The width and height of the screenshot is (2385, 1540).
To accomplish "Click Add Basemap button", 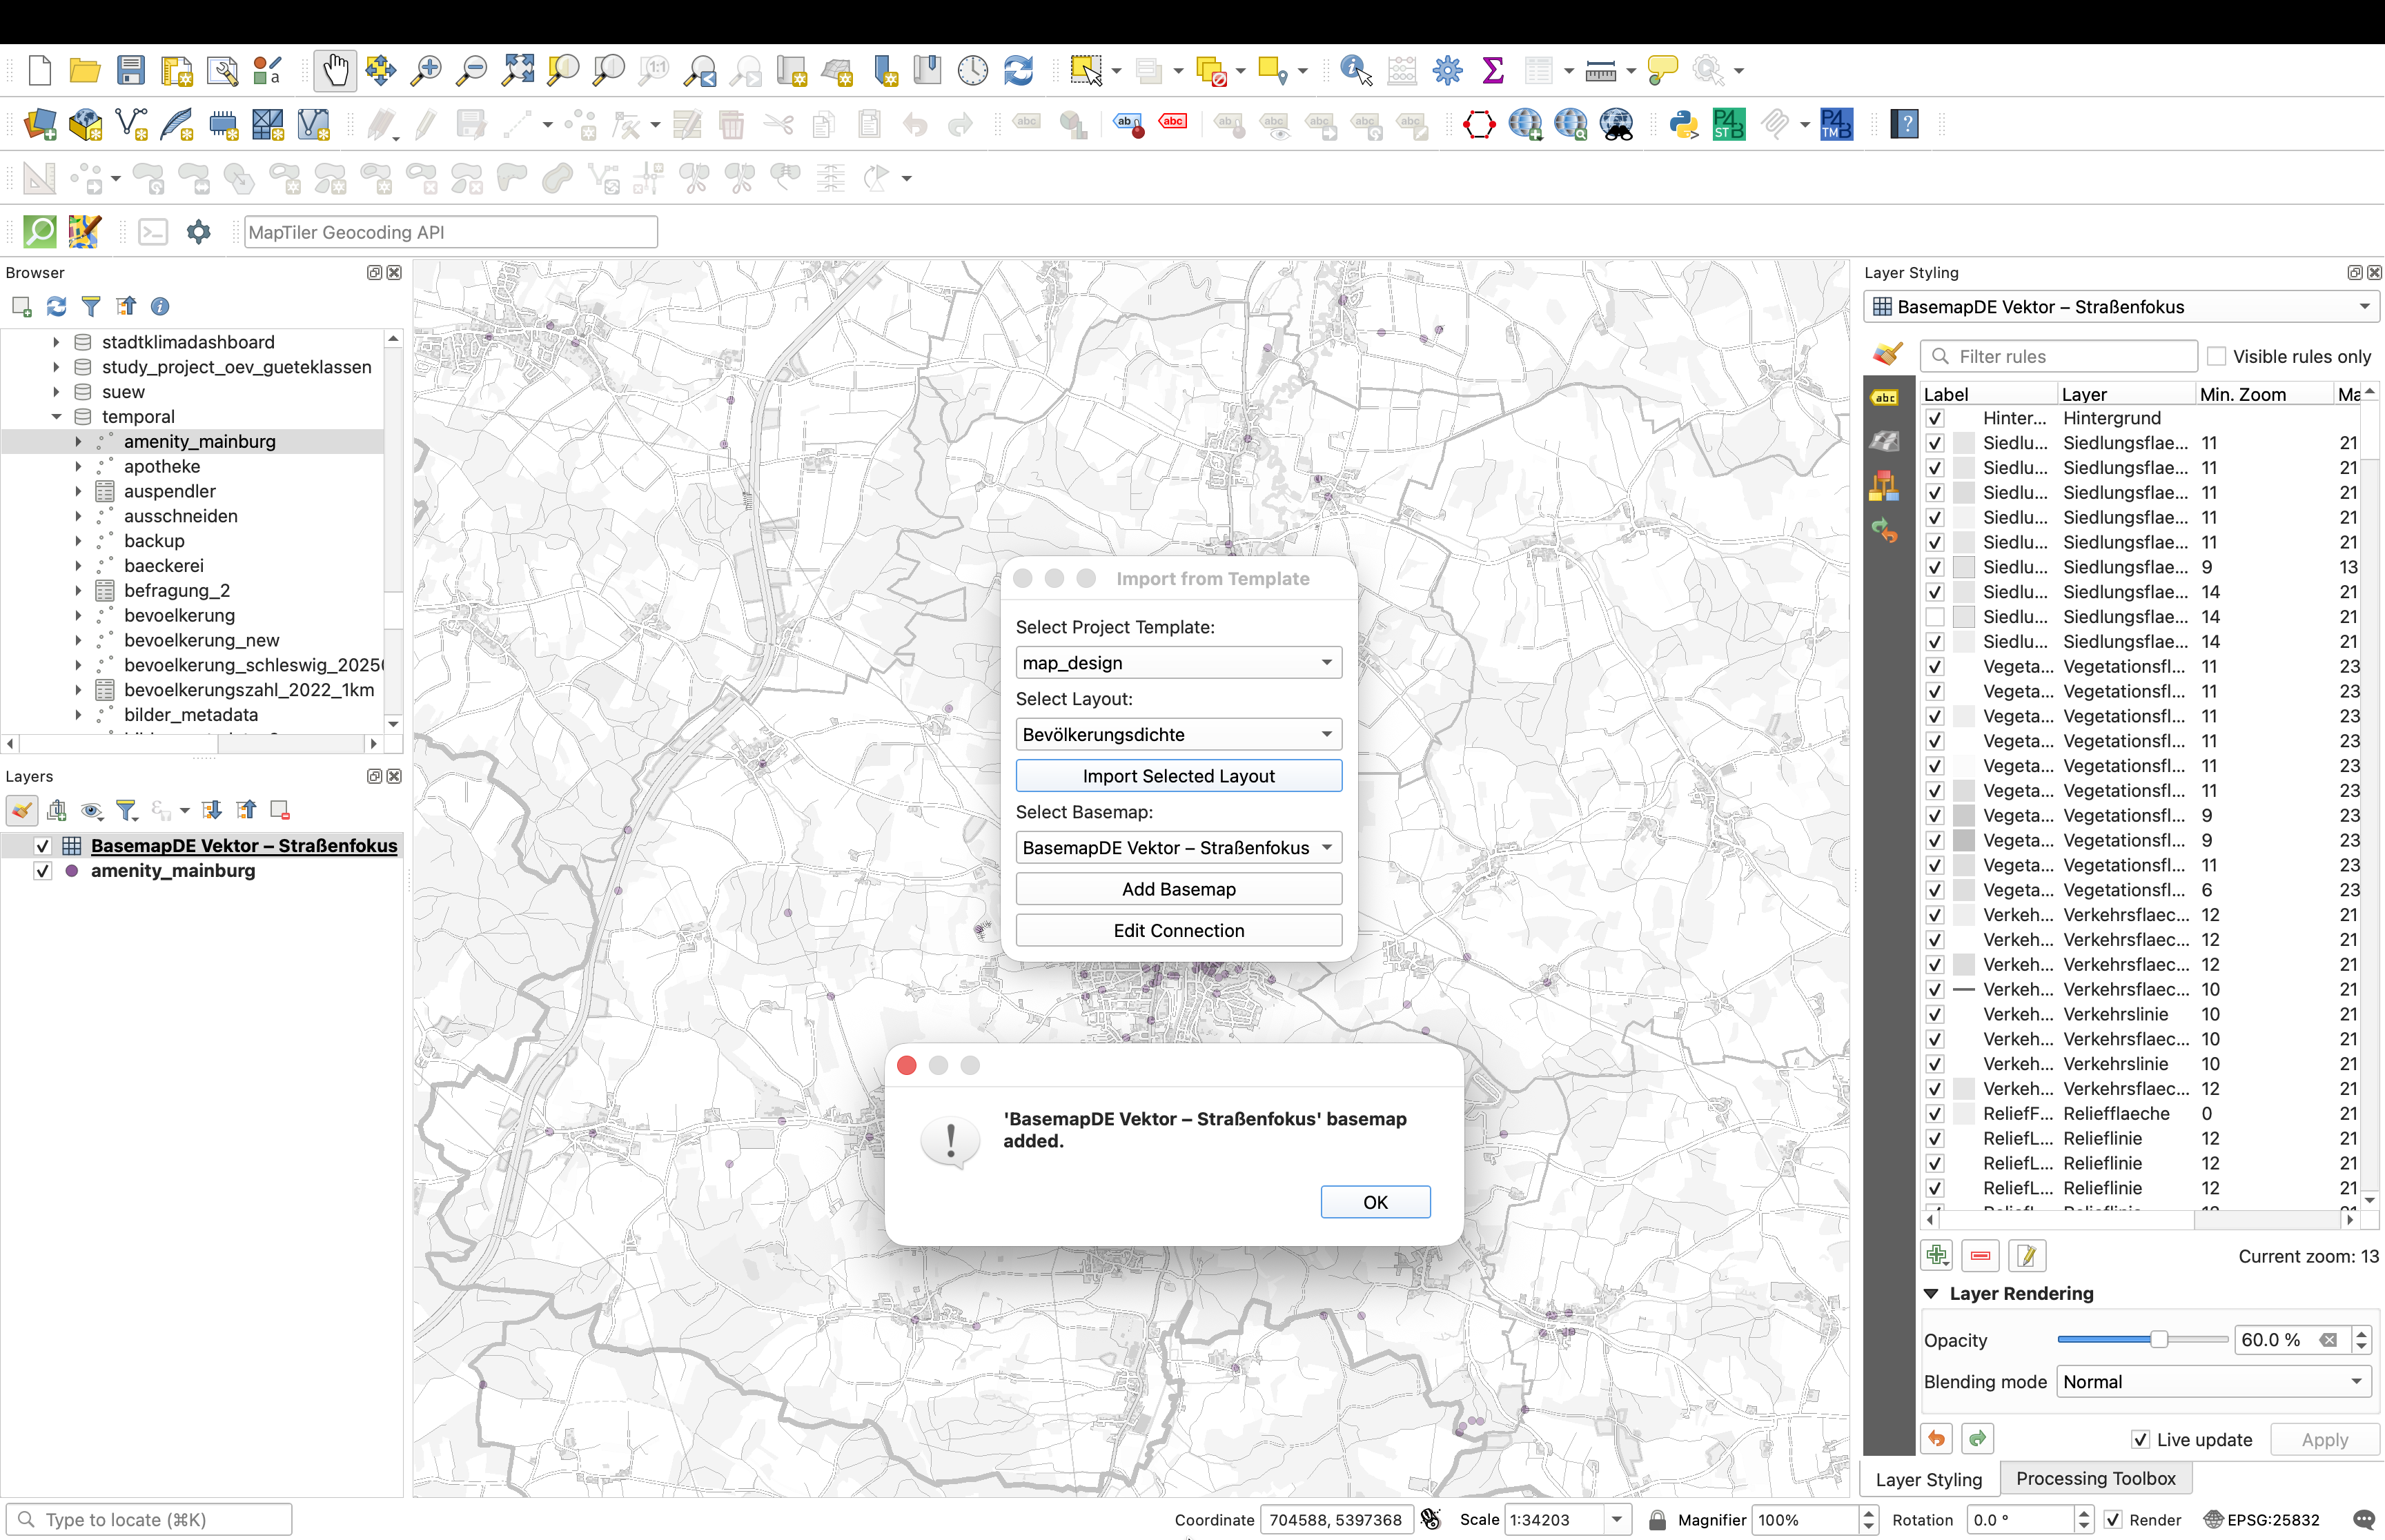I will click(x=1179, y=889).
